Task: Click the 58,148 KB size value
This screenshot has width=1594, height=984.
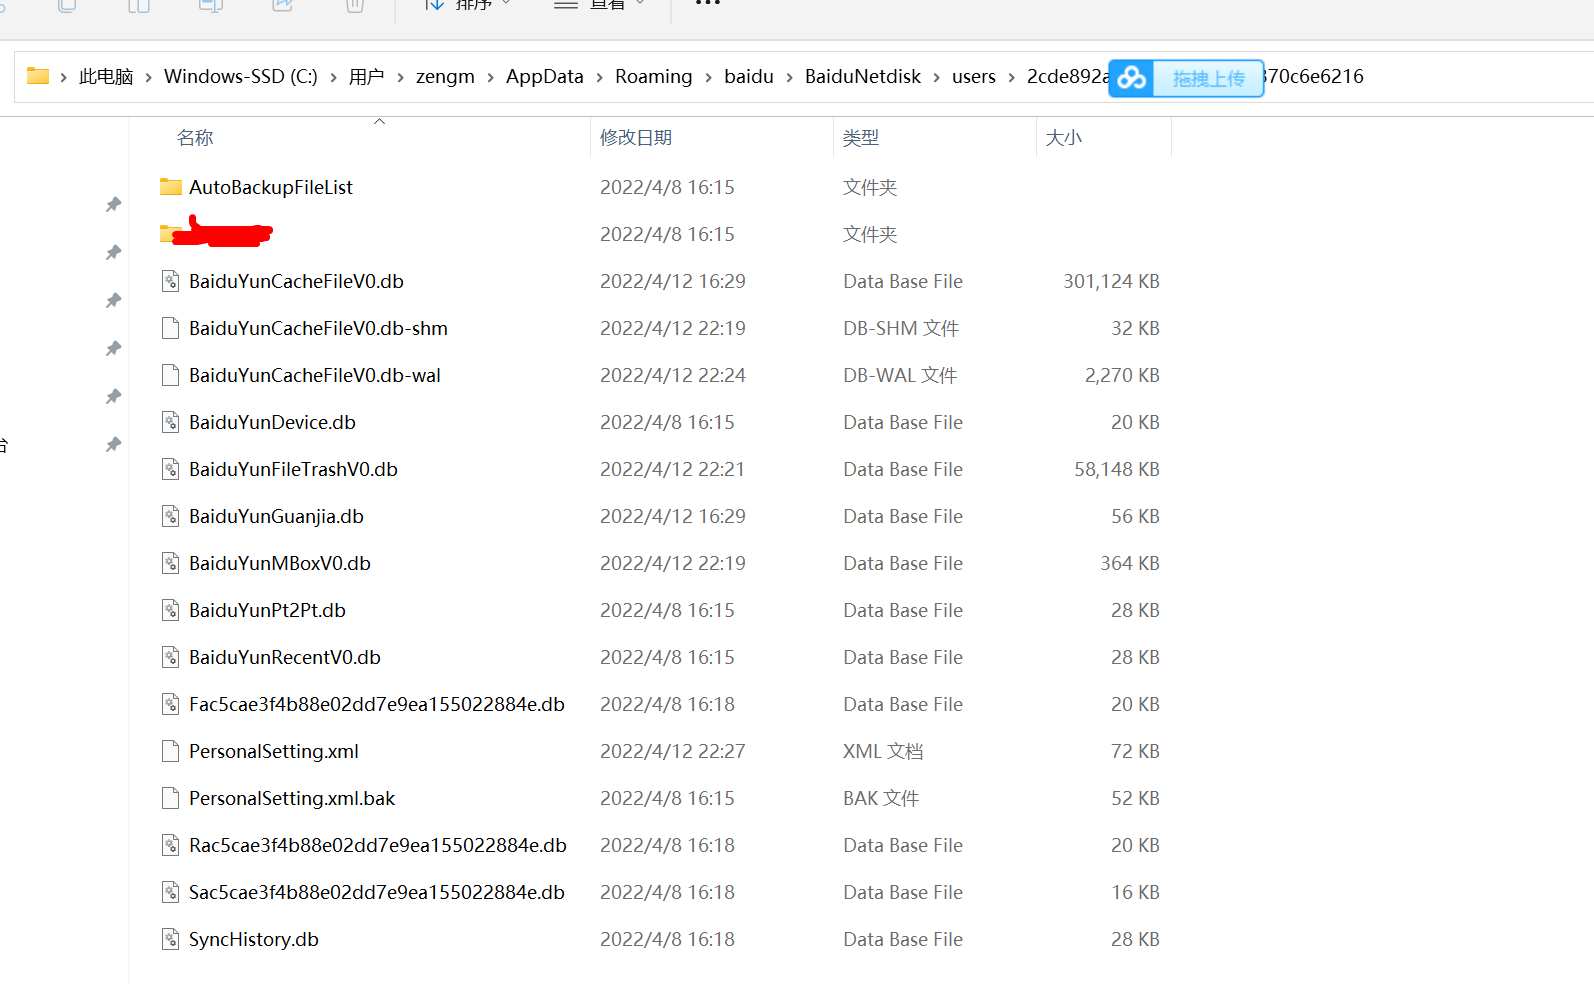Action: click(1117, 469)
